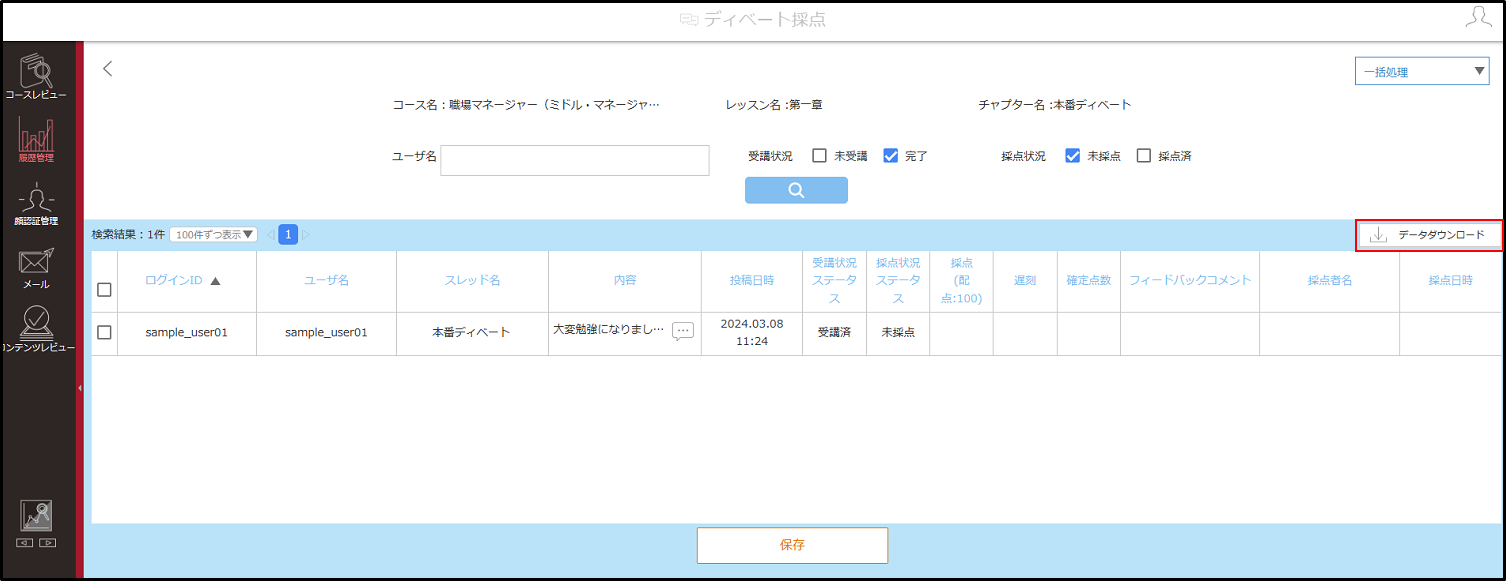Click the 2024.03.08 11:24 date cell
This screenshot has height=581, width=1506.
[x=751, y=333]
